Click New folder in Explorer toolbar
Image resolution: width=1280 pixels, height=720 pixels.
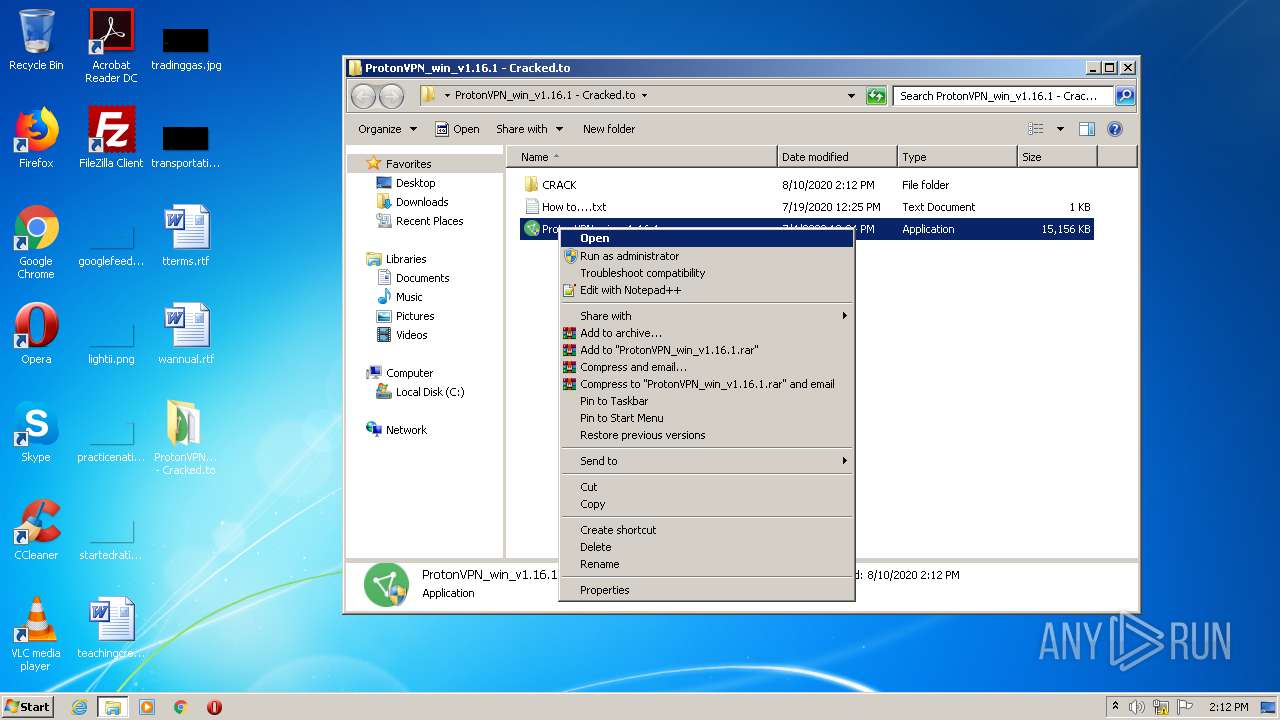pos(609,129)
